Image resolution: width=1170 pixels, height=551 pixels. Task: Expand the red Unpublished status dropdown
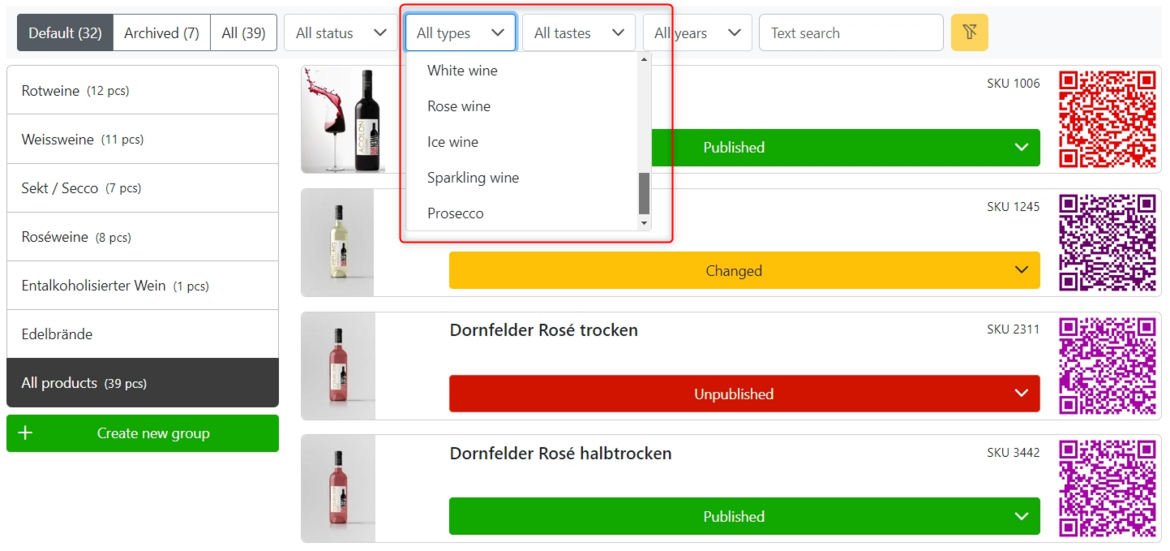[1021, 394]
